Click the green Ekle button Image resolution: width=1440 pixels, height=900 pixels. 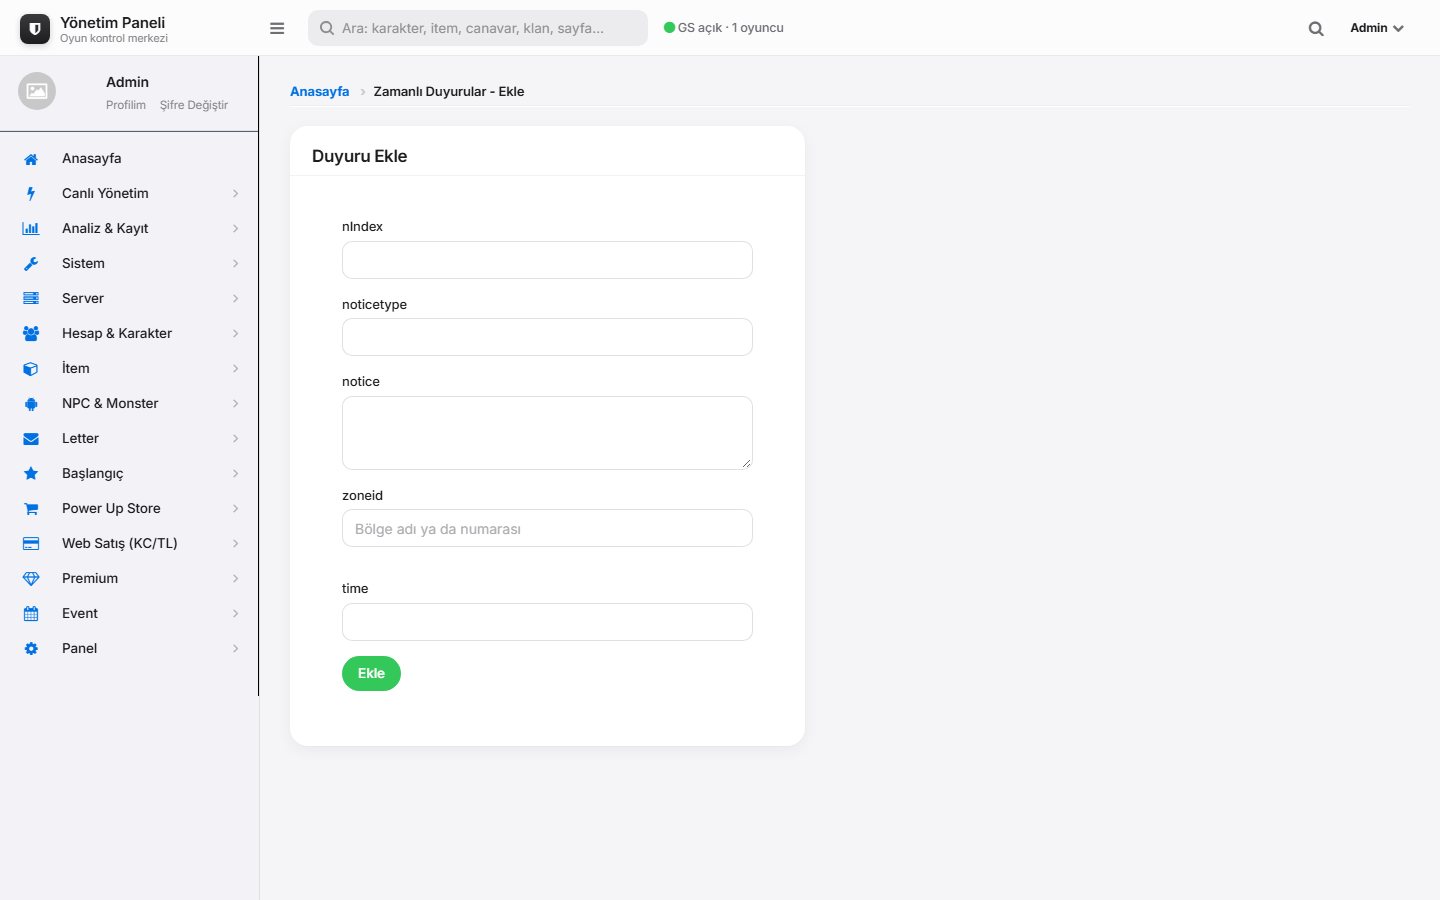[x=371, y=674]
